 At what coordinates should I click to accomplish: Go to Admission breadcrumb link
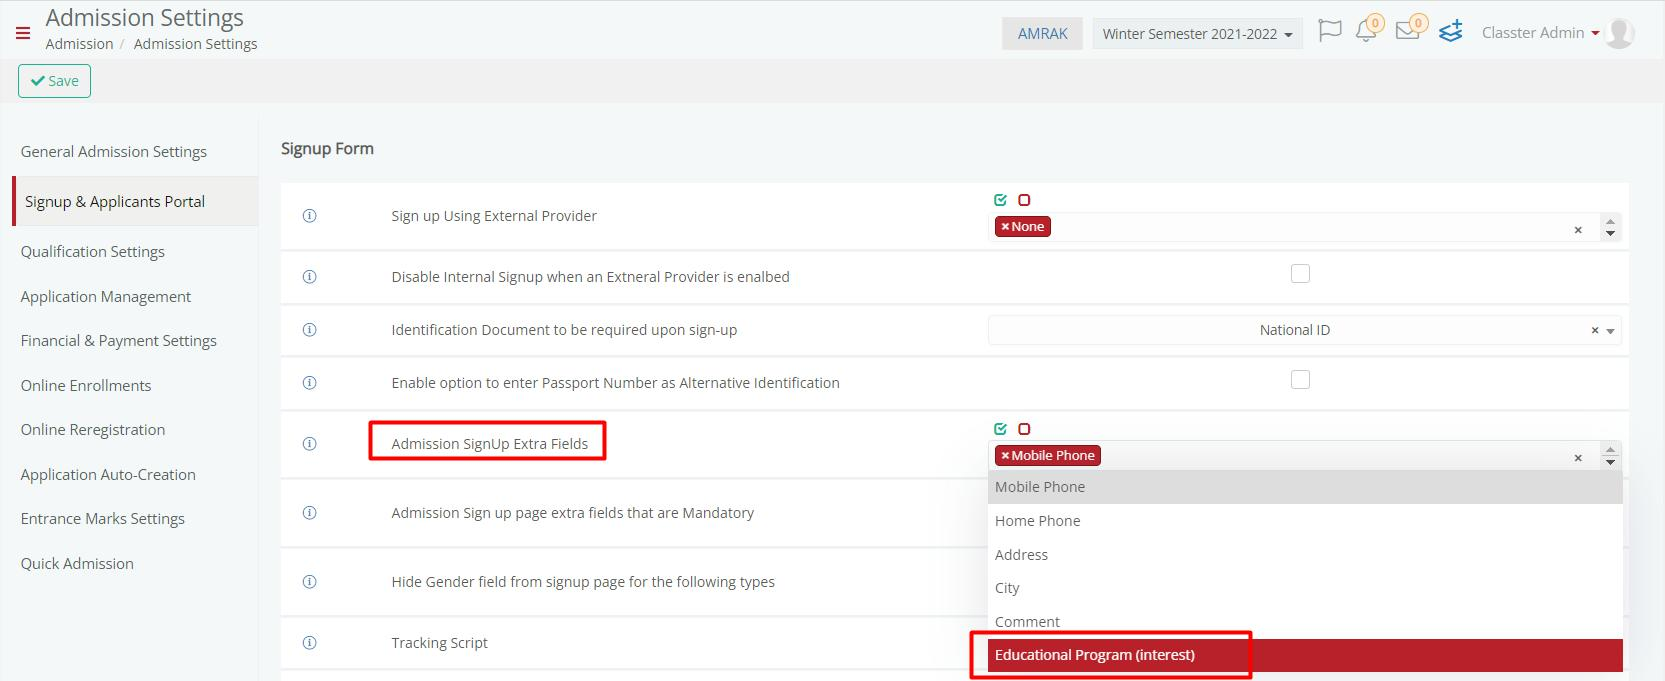[79, 44]
